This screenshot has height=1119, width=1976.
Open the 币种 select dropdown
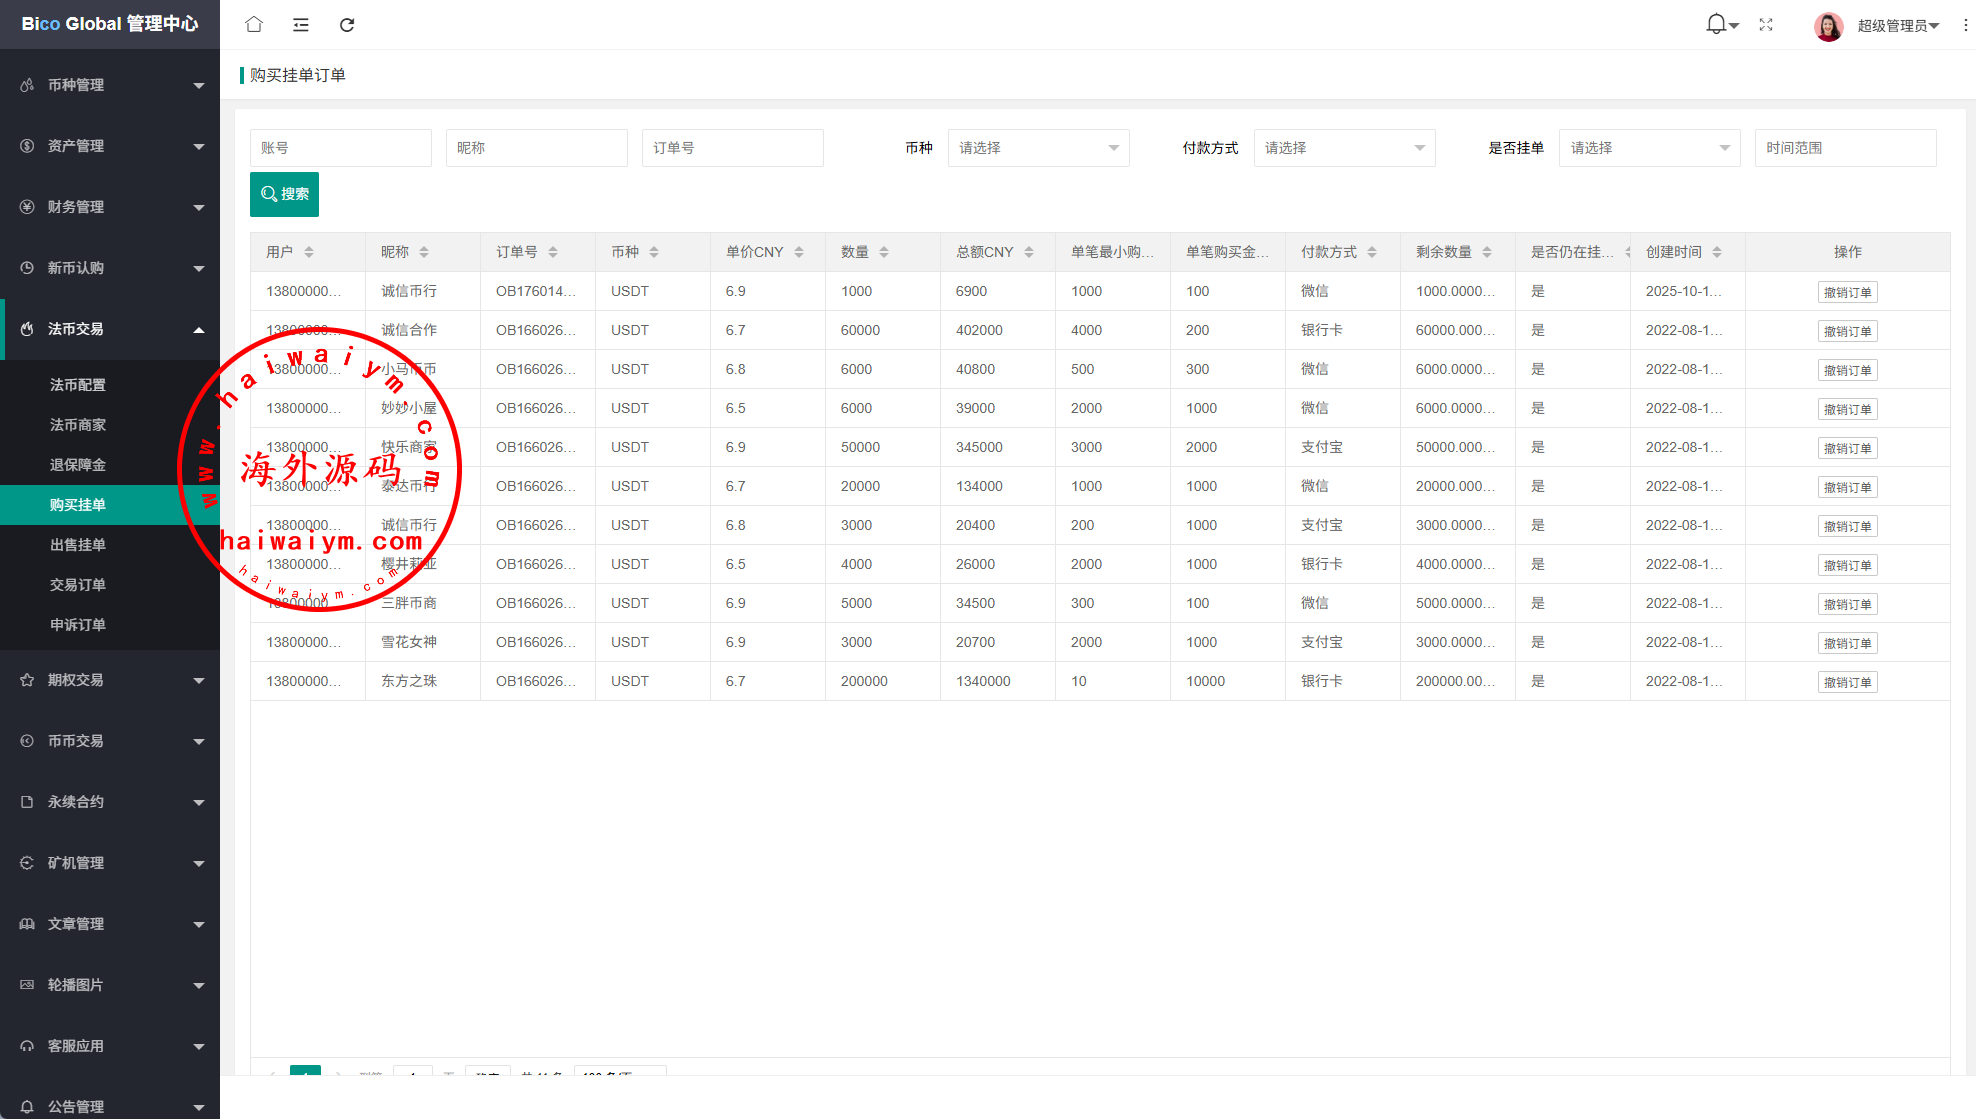(x=1038, y=148)
